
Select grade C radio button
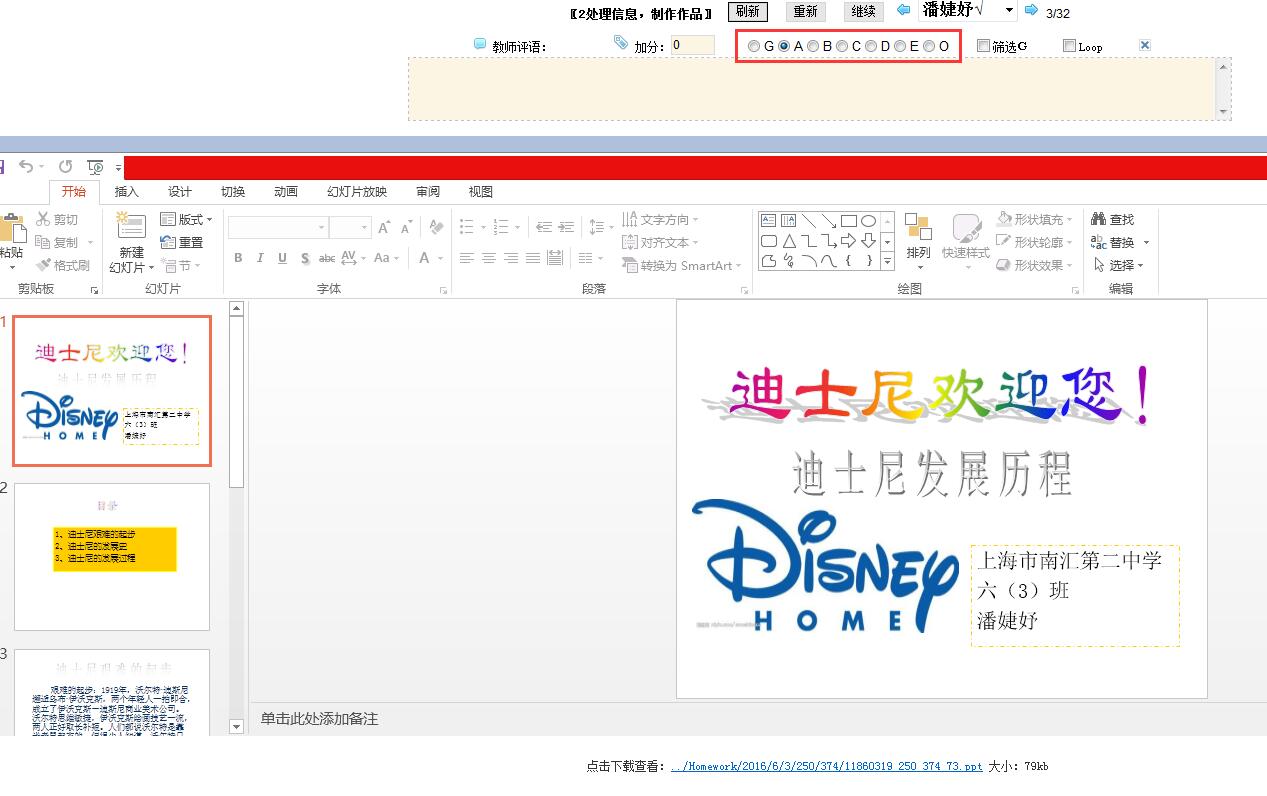(842, 46)
